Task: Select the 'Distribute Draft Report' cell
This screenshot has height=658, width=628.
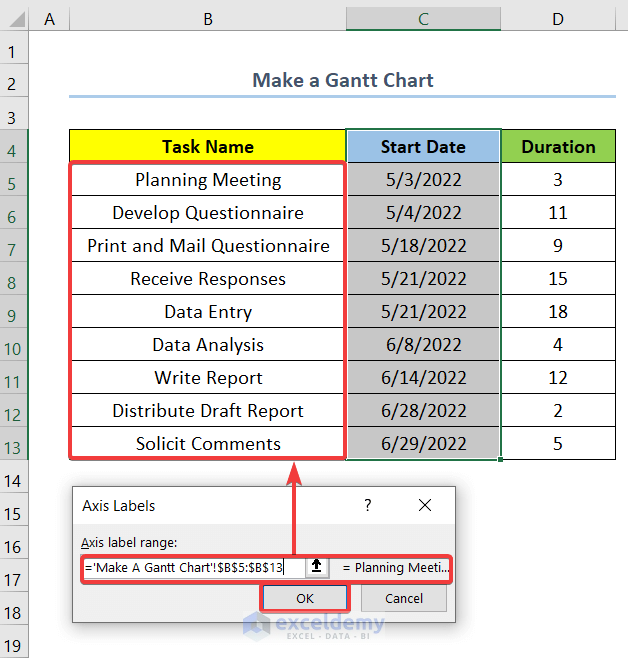Action: pos(208,410)
